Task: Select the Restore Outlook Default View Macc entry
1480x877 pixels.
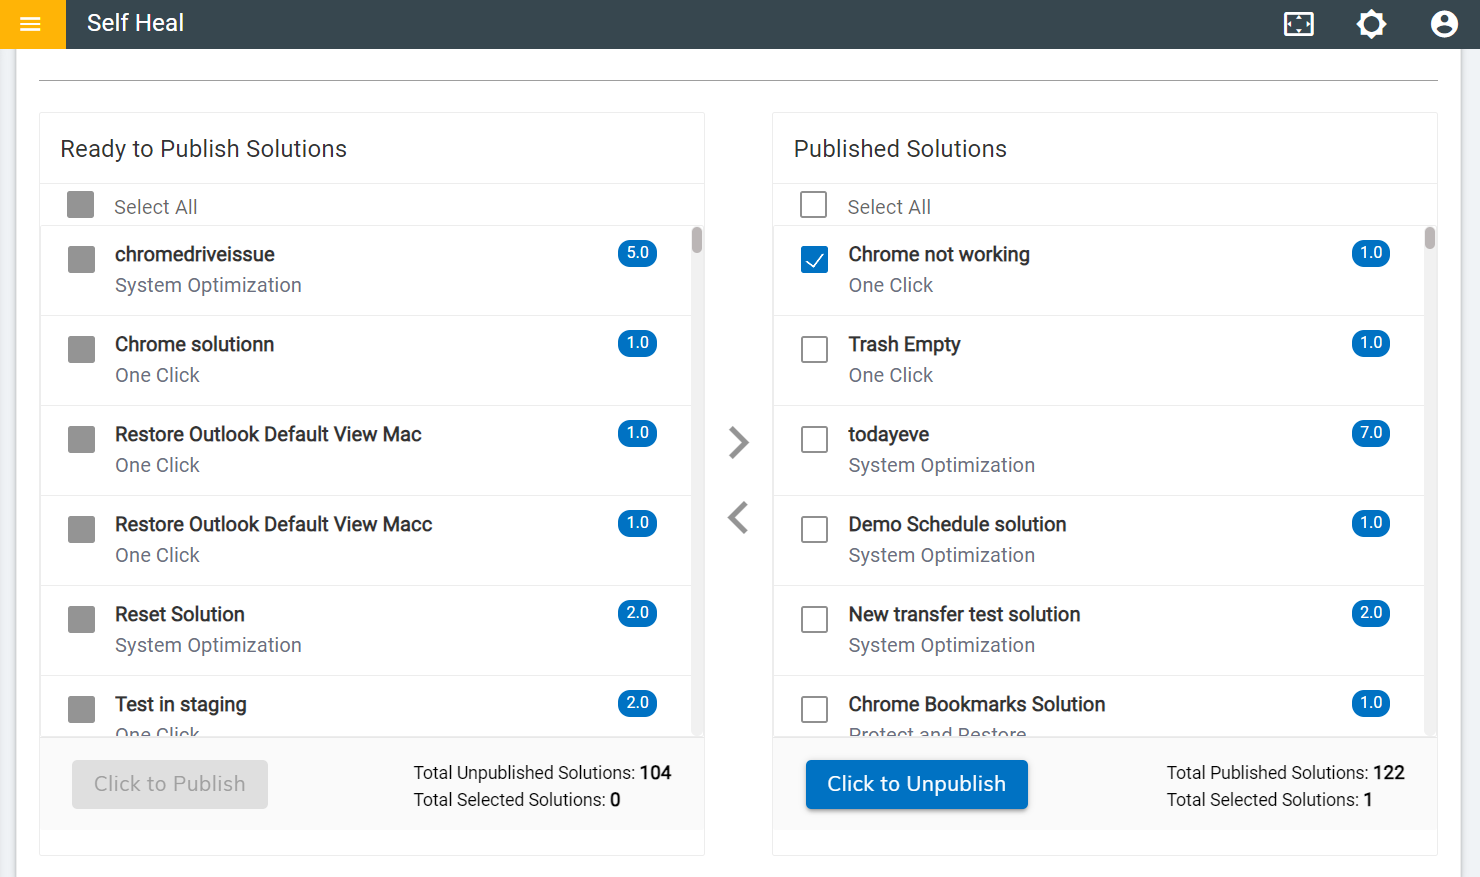Action: click(x=273, y=524)
